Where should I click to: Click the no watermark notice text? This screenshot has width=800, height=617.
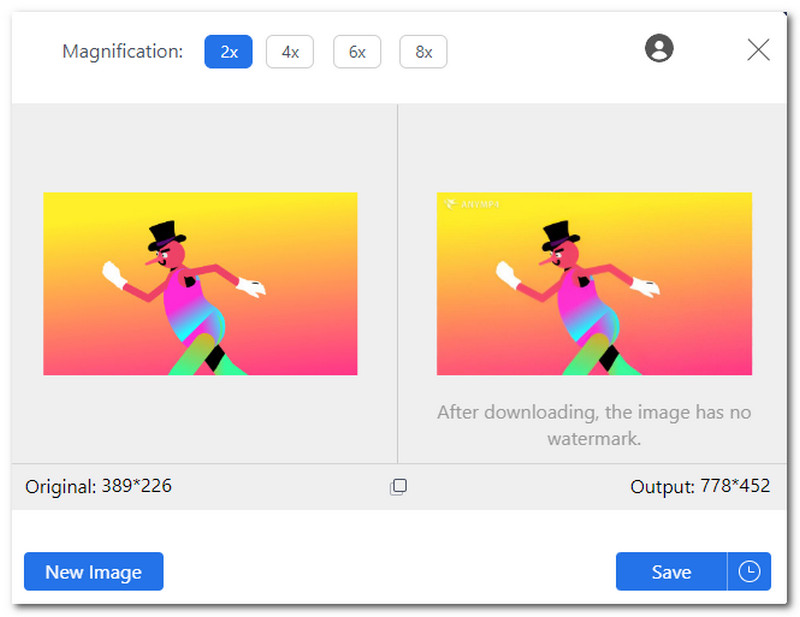[x=594, y=425]
